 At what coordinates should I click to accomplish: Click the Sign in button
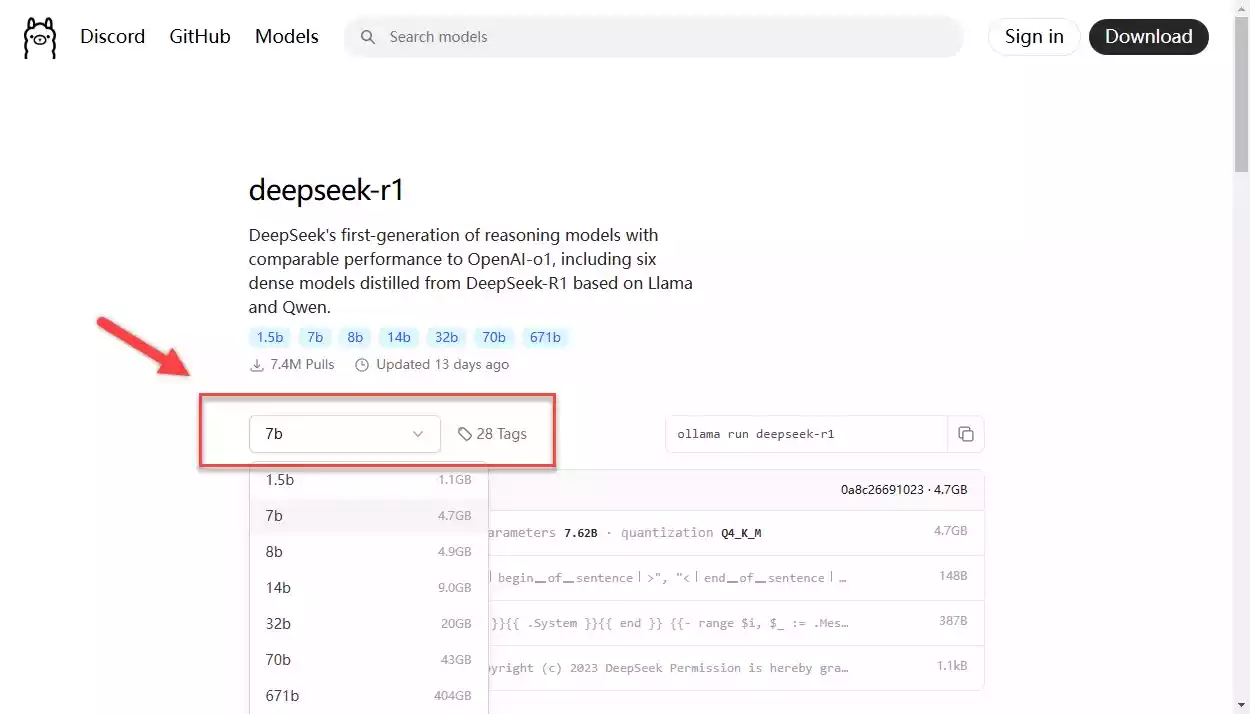point(1034,37)
